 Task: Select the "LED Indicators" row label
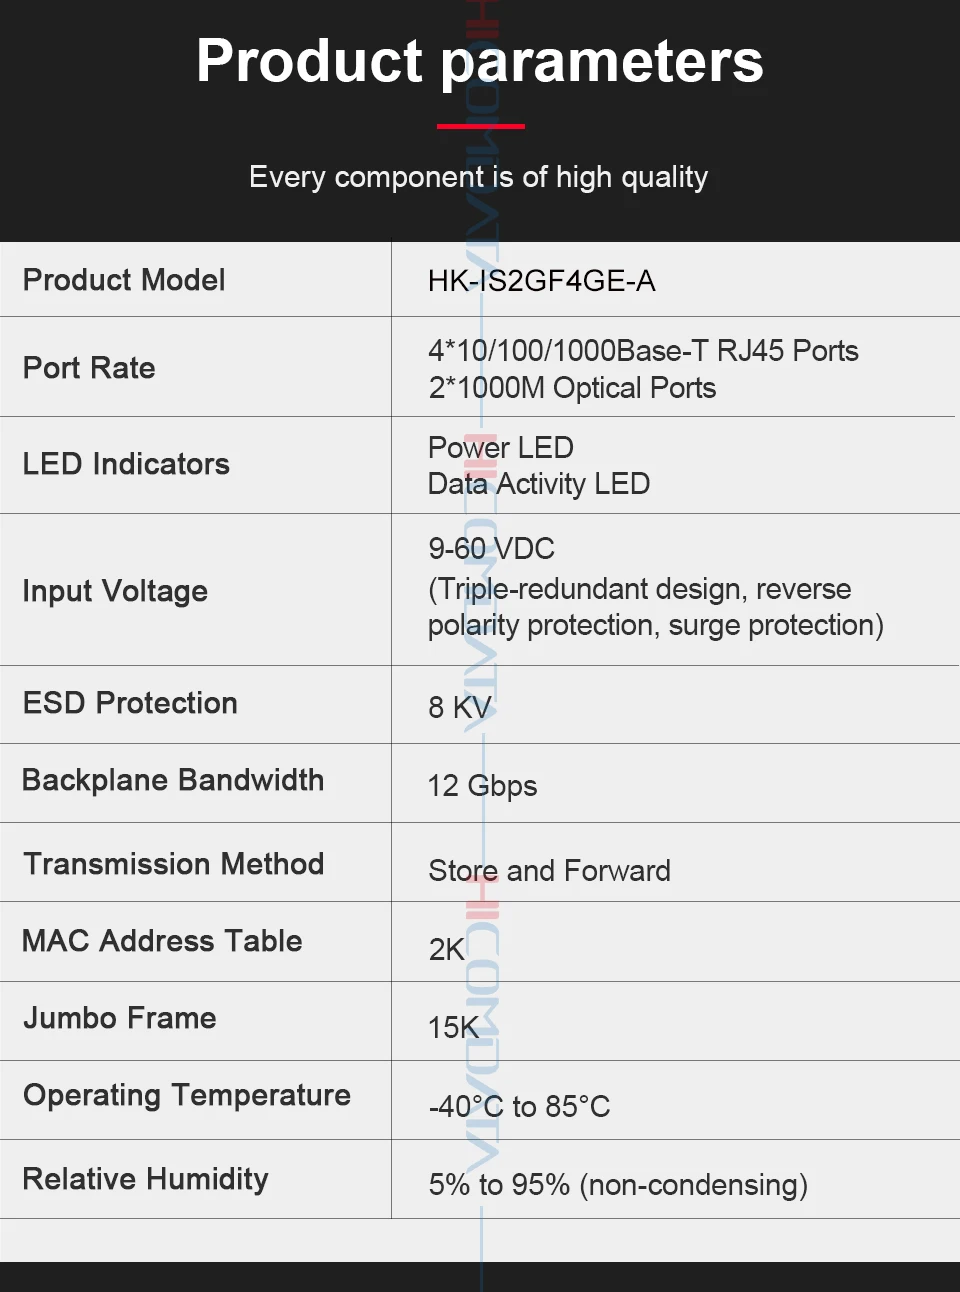click(126, 464)
